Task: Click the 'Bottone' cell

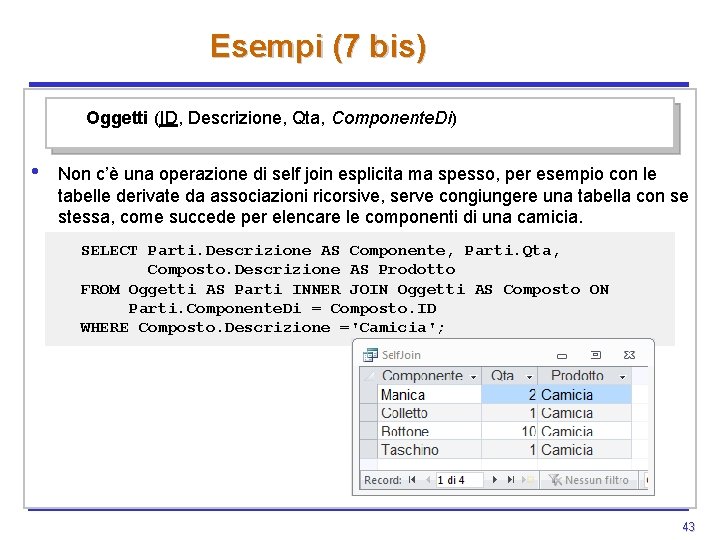Action: click(x=429, y=431)
